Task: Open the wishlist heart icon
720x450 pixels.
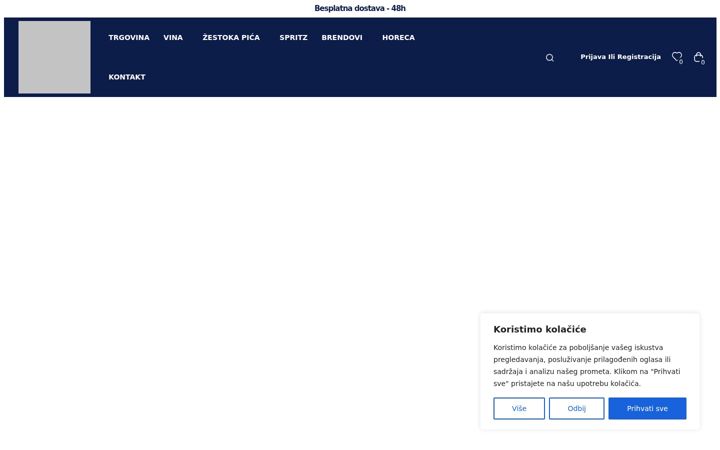Action: coord(677,57)
